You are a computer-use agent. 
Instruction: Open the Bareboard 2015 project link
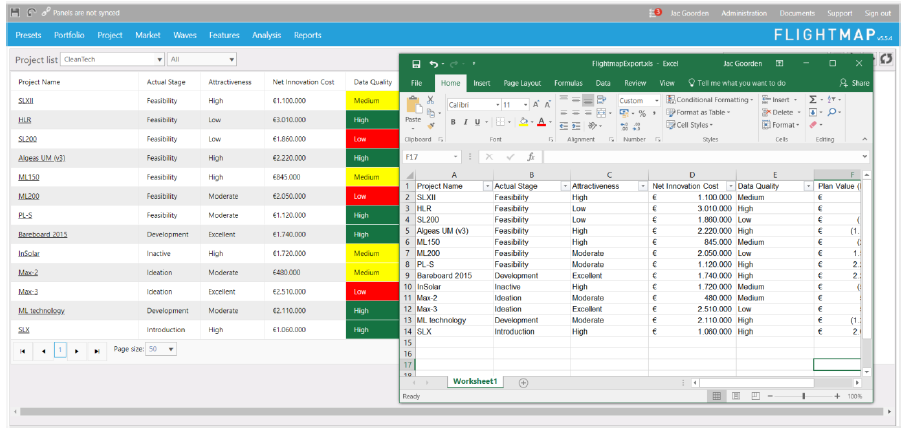(43, 234)
